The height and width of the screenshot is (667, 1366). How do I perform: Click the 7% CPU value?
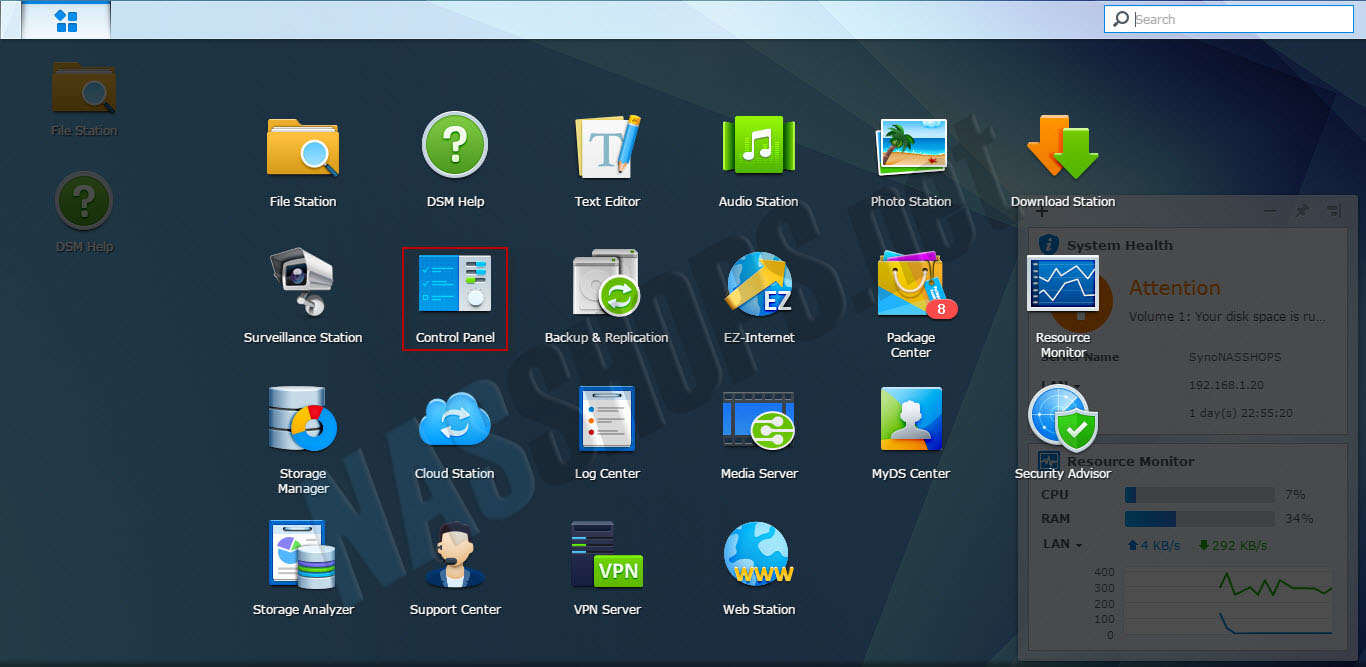(x=1295, y=495)
